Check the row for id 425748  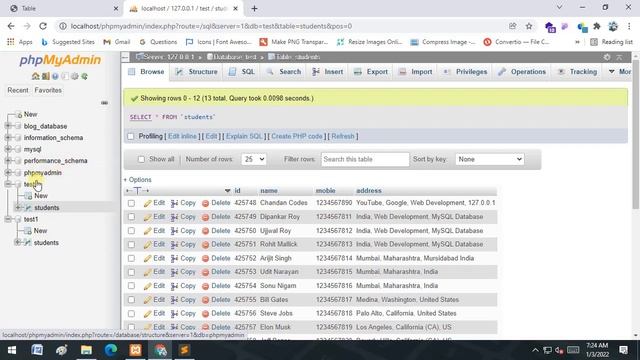pos(131,203)
